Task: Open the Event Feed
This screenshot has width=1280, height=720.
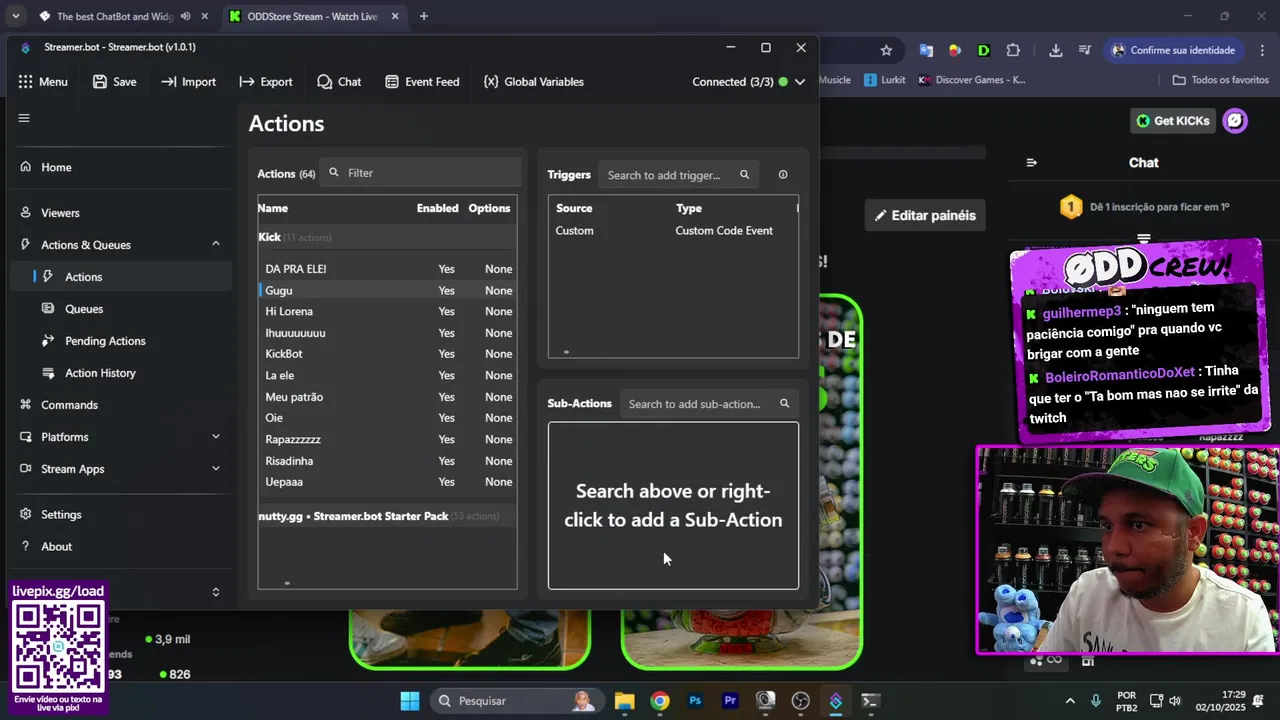Action: [422, 82]
